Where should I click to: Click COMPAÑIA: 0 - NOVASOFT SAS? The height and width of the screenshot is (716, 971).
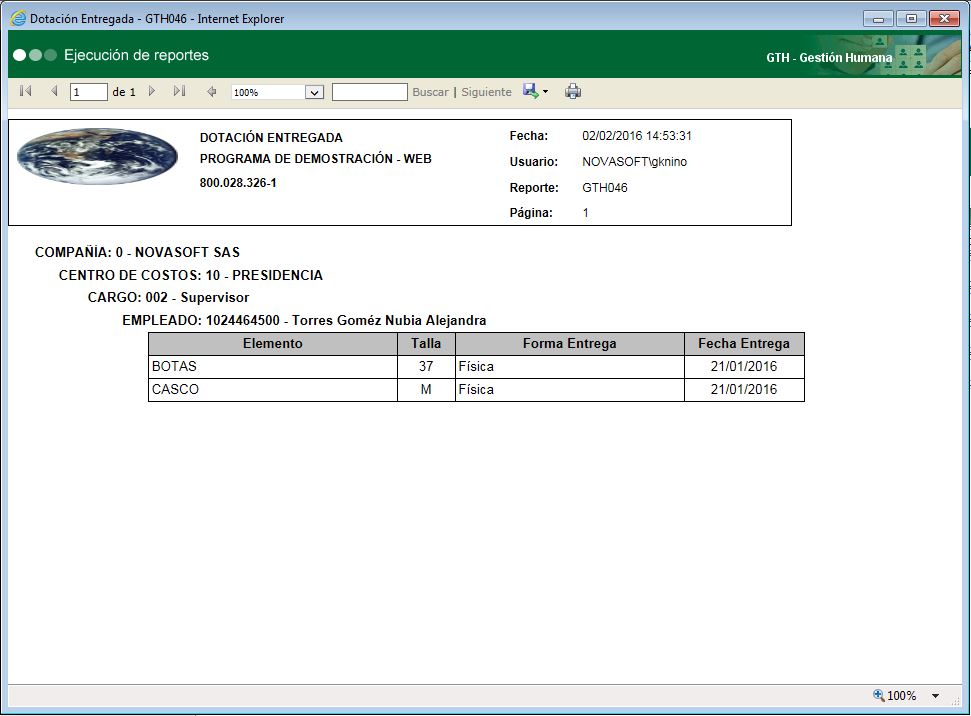(137, 252)
